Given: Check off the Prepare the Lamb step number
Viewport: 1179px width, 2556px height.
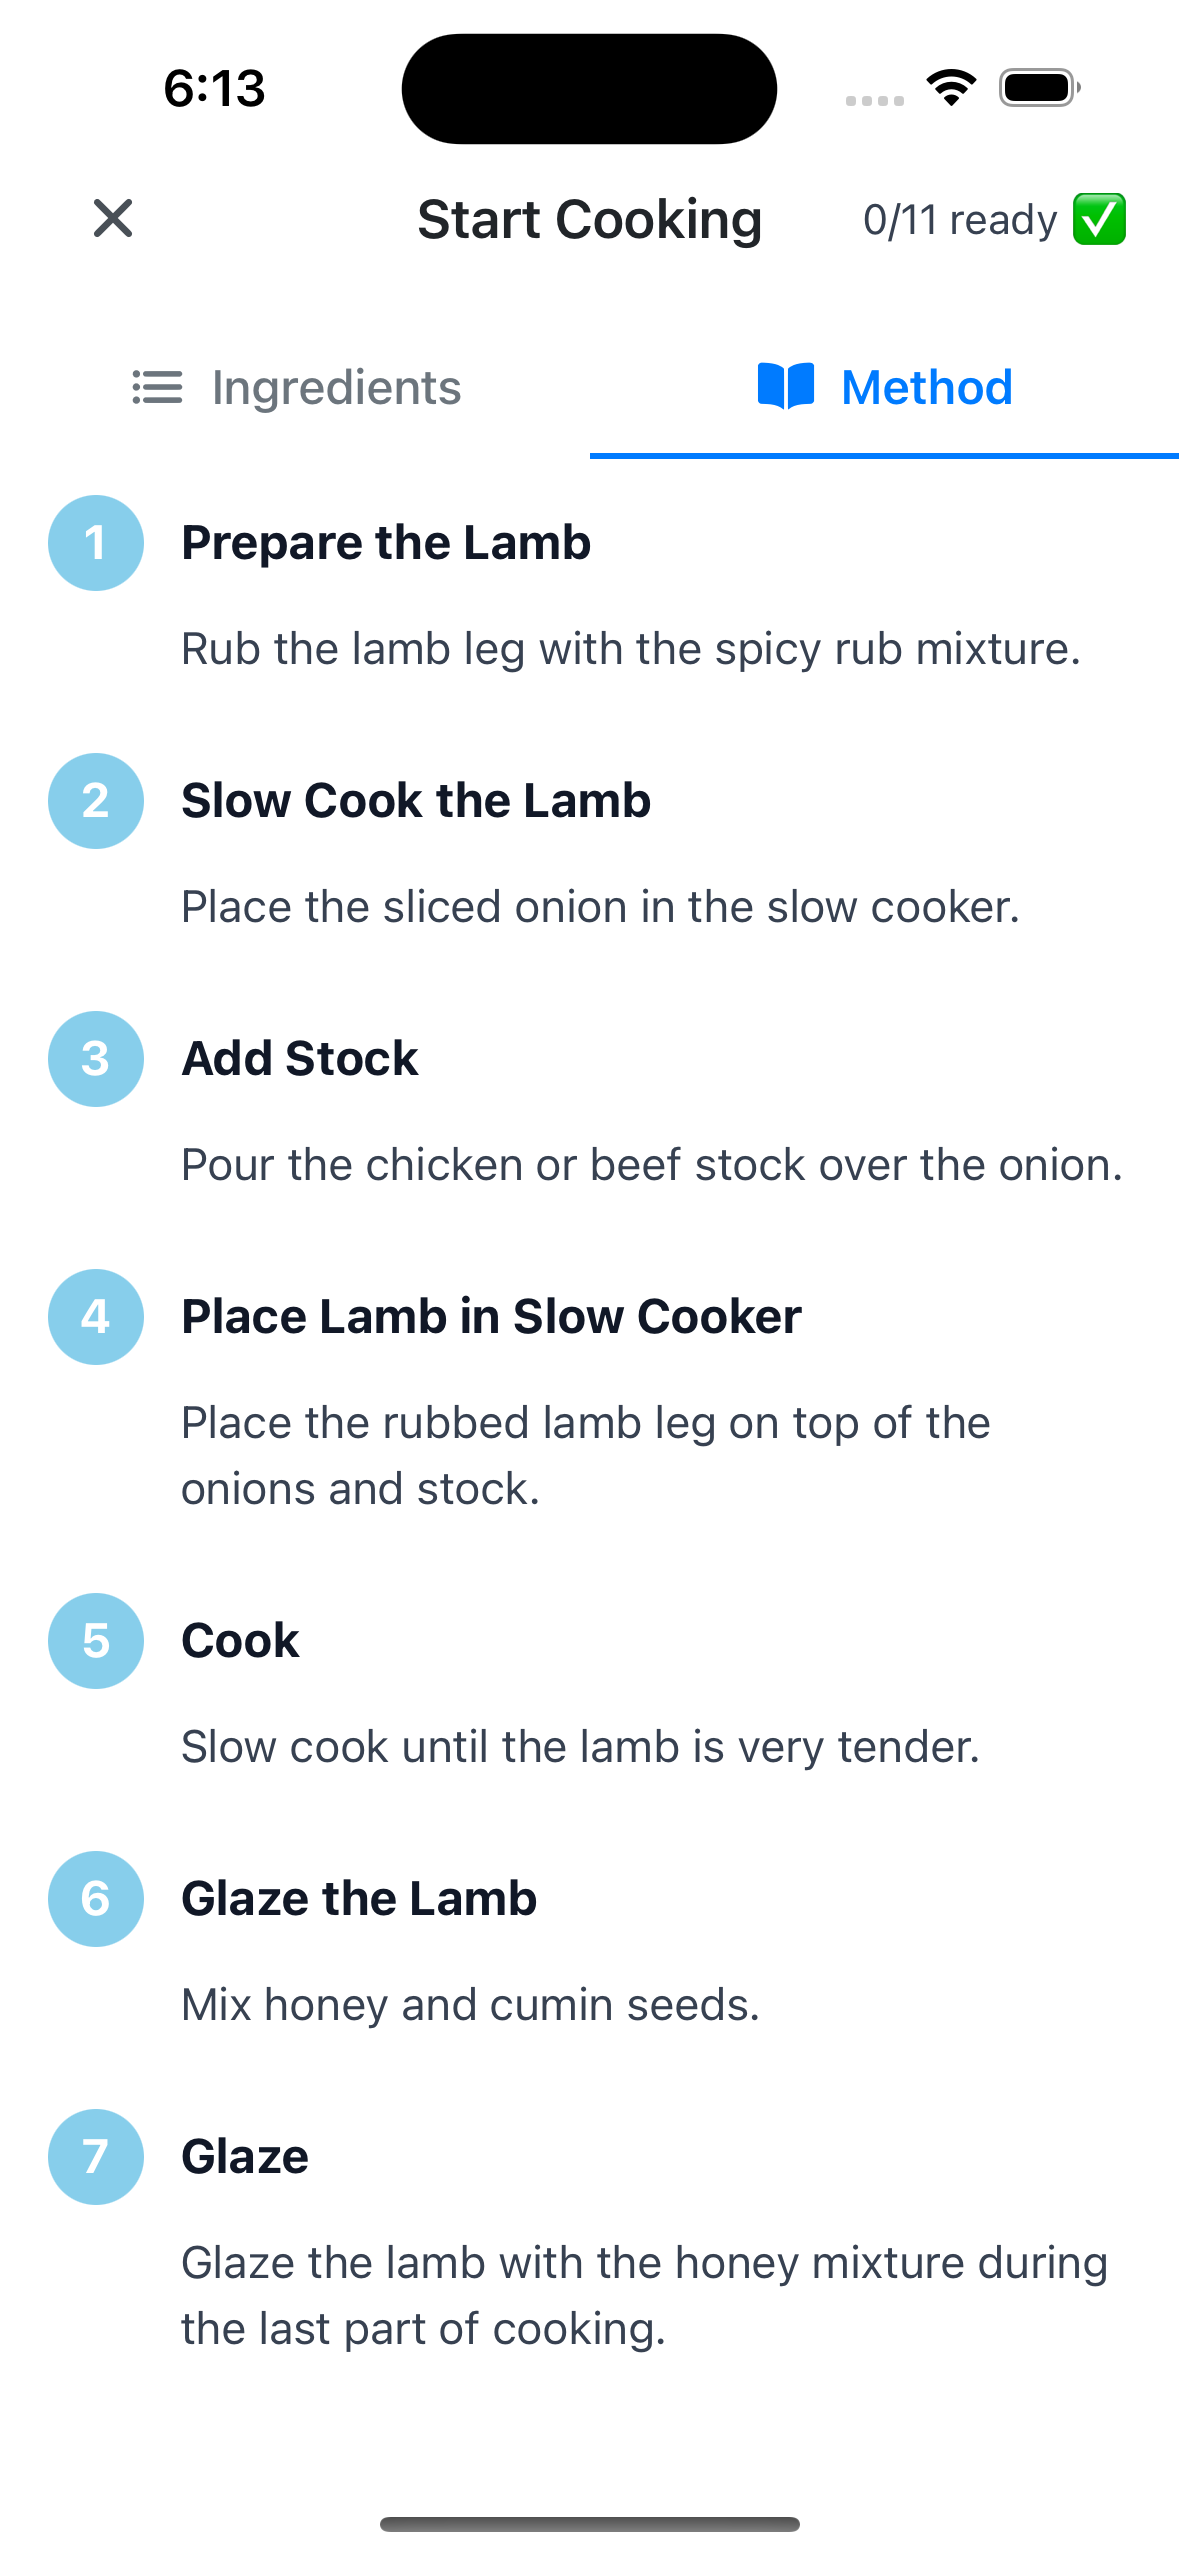Looking at the screenshot, I should point(95,544).
